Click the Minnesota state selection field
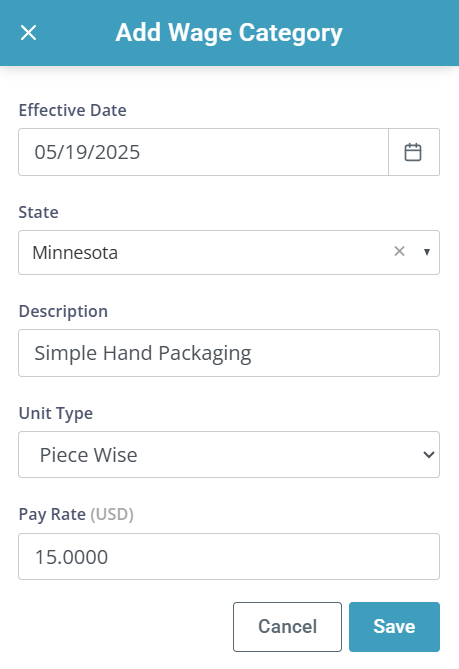Screen dimensions: 459x669 tap(229, 253)
